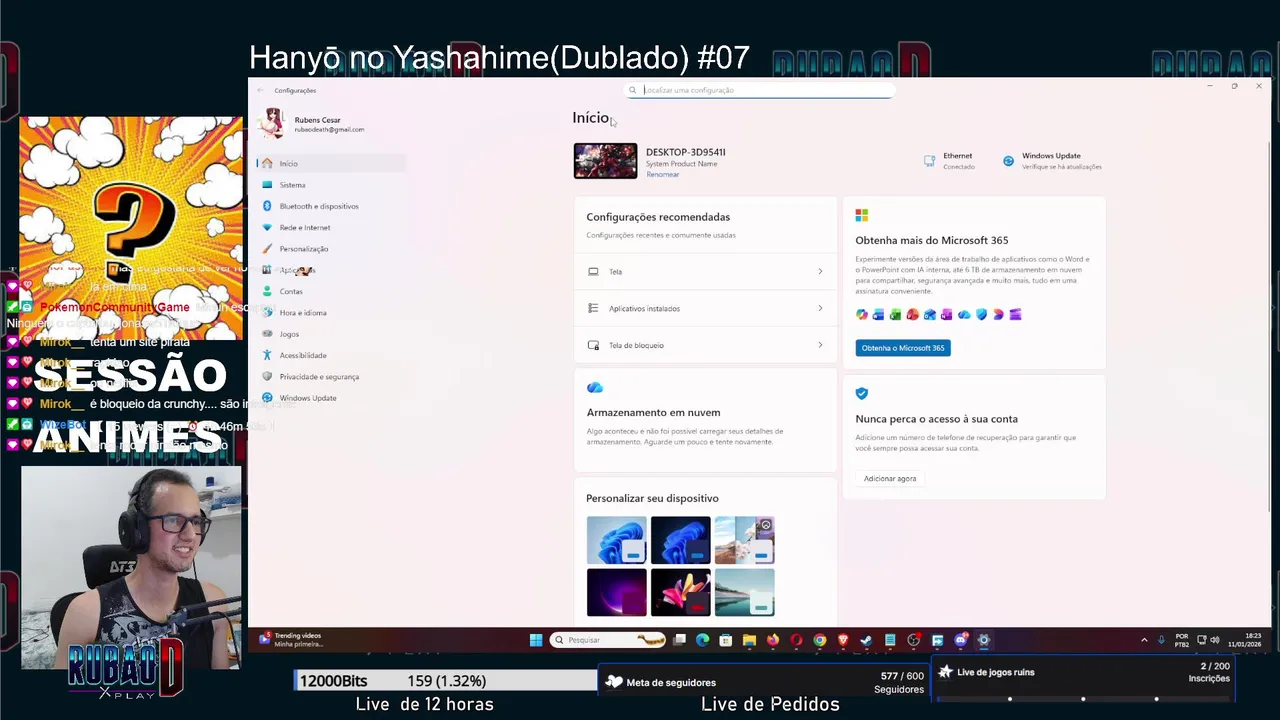Click the microphone tray icon

[1161, 640]
